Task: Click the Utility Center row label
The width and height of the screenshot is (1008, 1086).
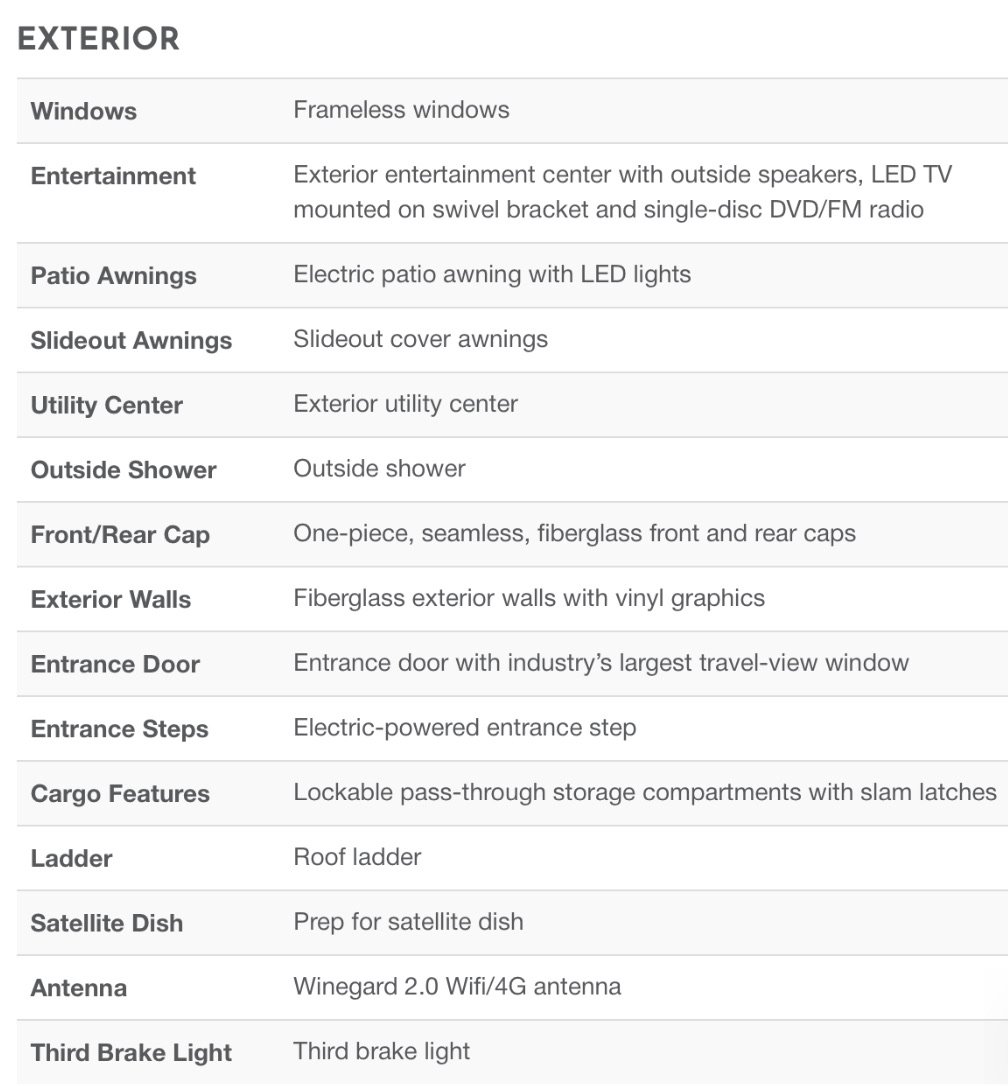Action: [x=107, y=406]
